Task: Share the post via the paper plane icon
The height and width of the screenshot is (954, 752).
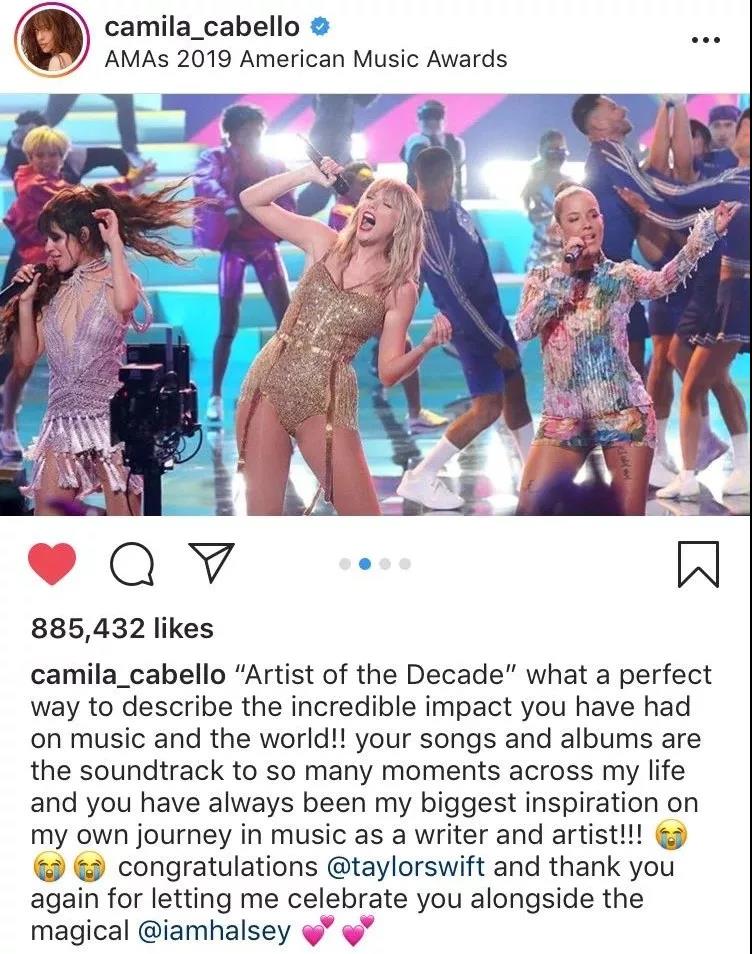Action: [212, 562]
